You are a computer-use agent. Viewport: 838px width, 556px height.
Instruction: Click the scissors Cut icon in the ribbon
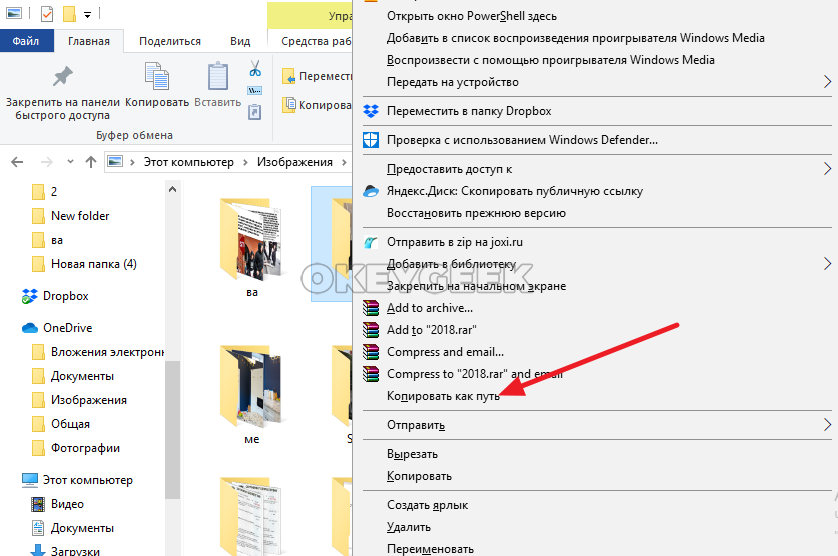pos(255,69)
